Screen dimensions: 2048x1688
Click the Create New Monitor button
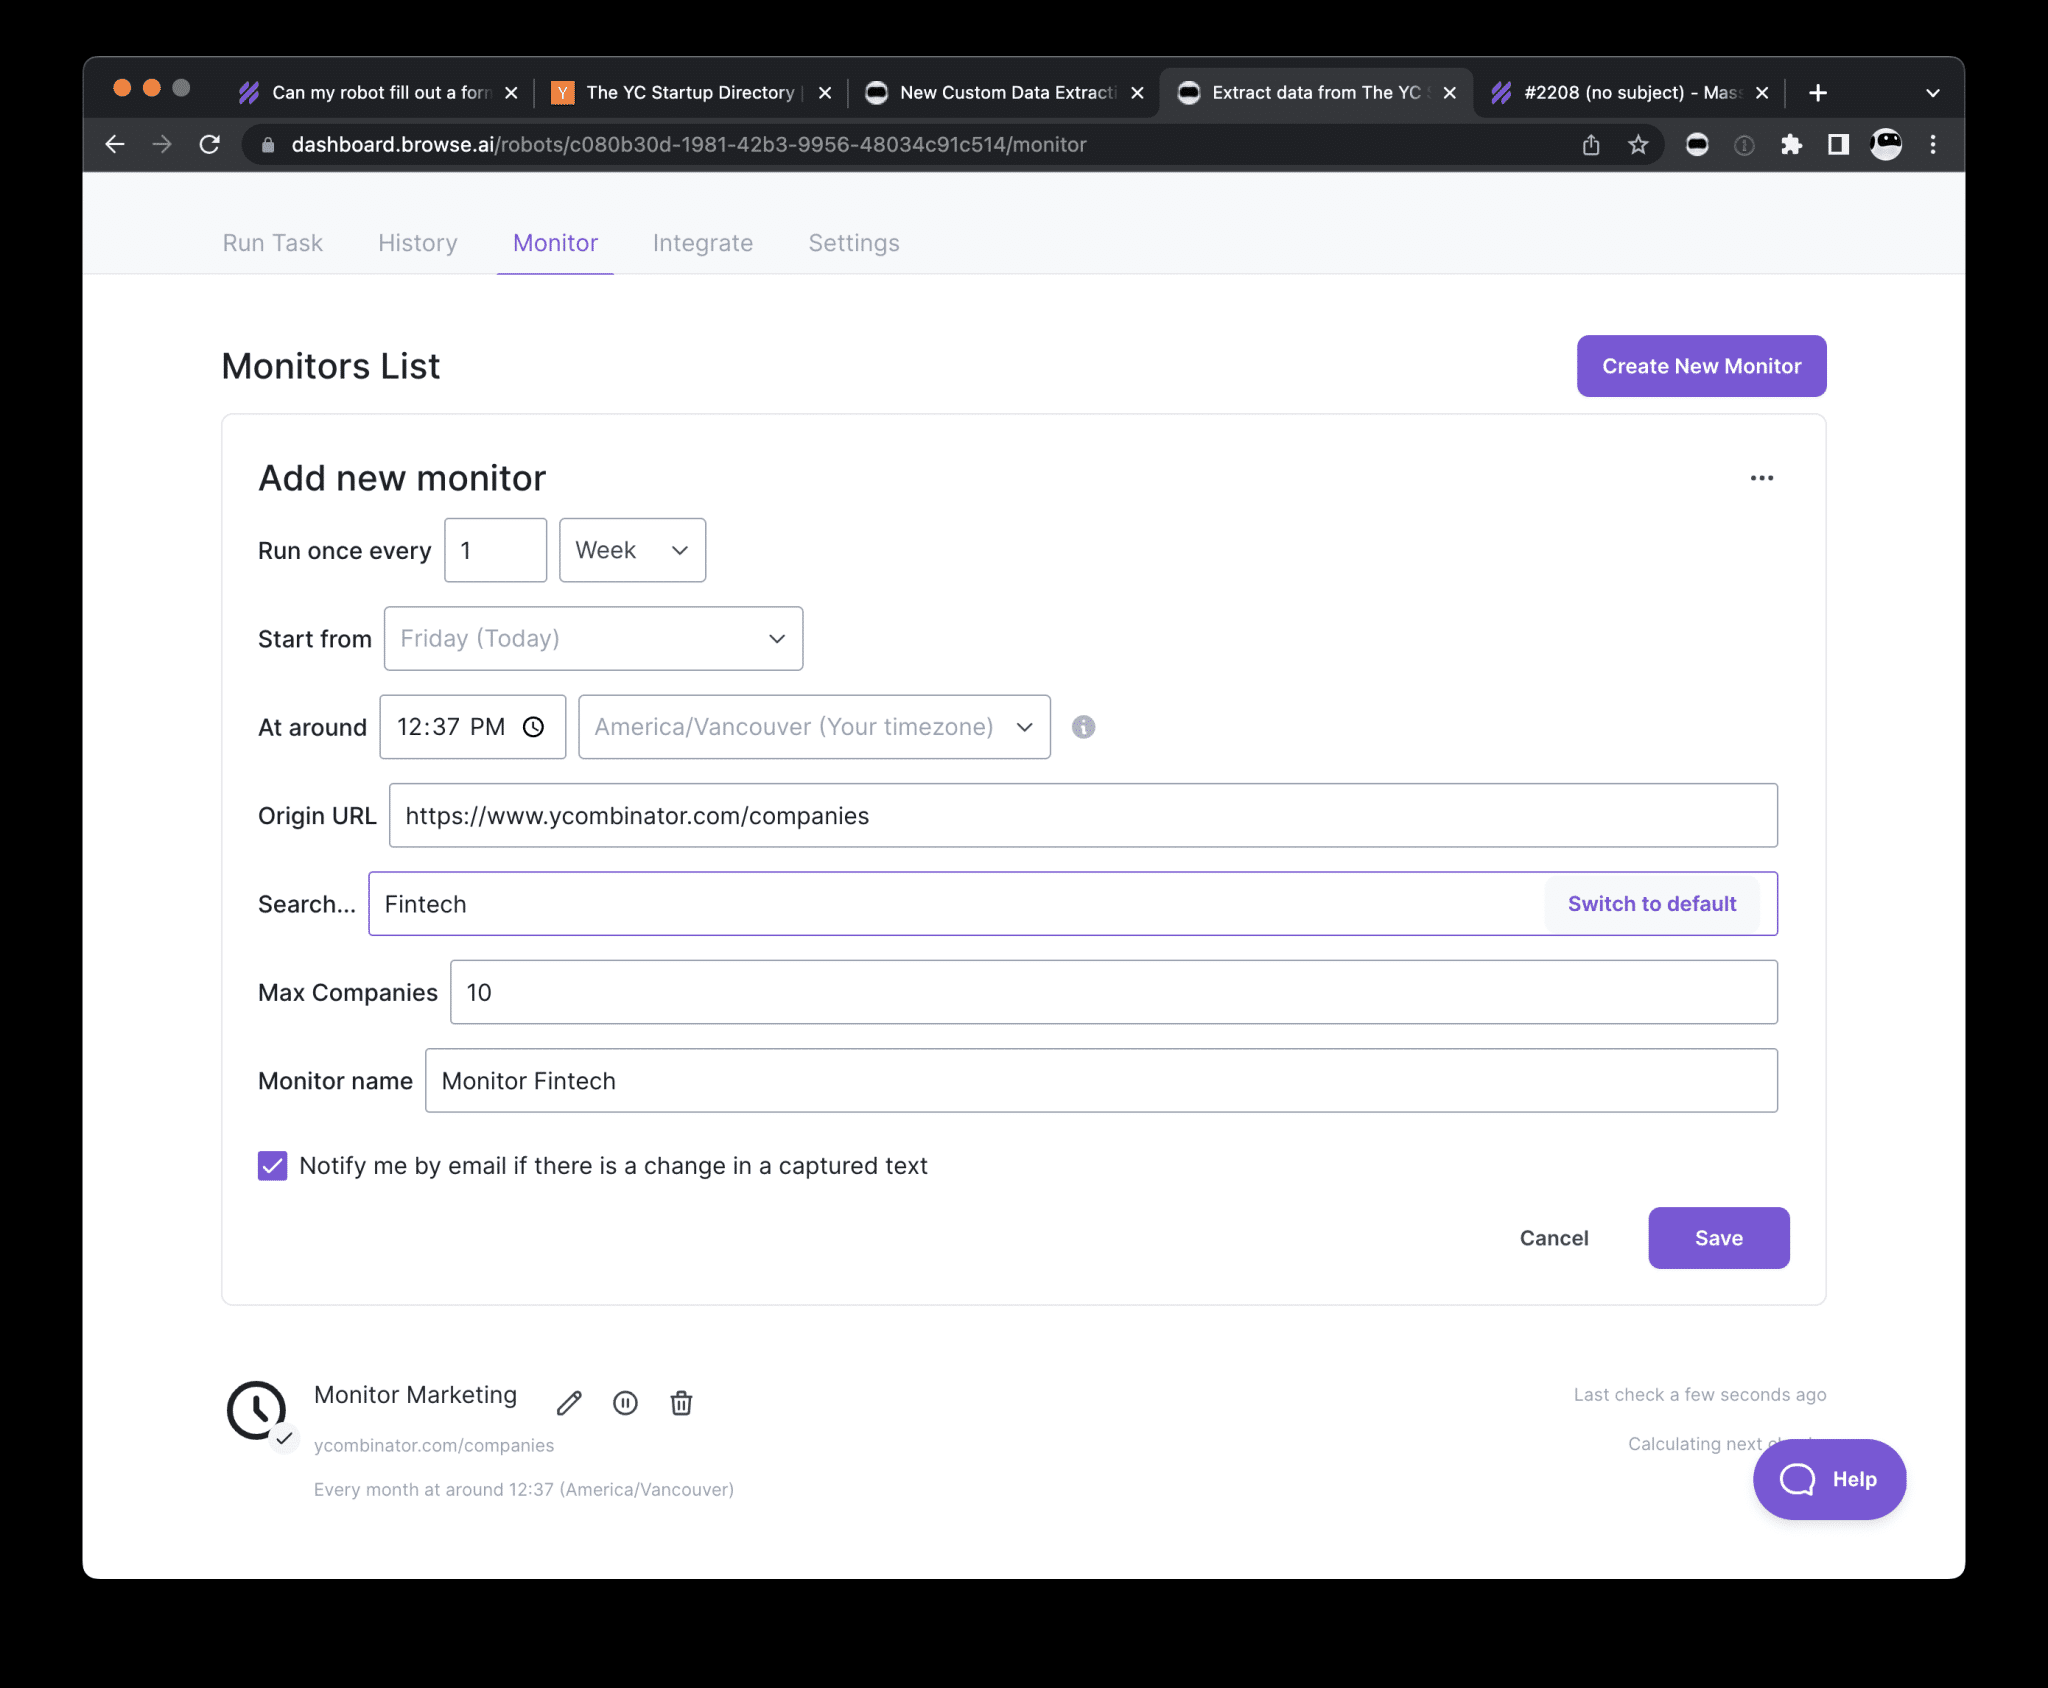click(1701, 366)
